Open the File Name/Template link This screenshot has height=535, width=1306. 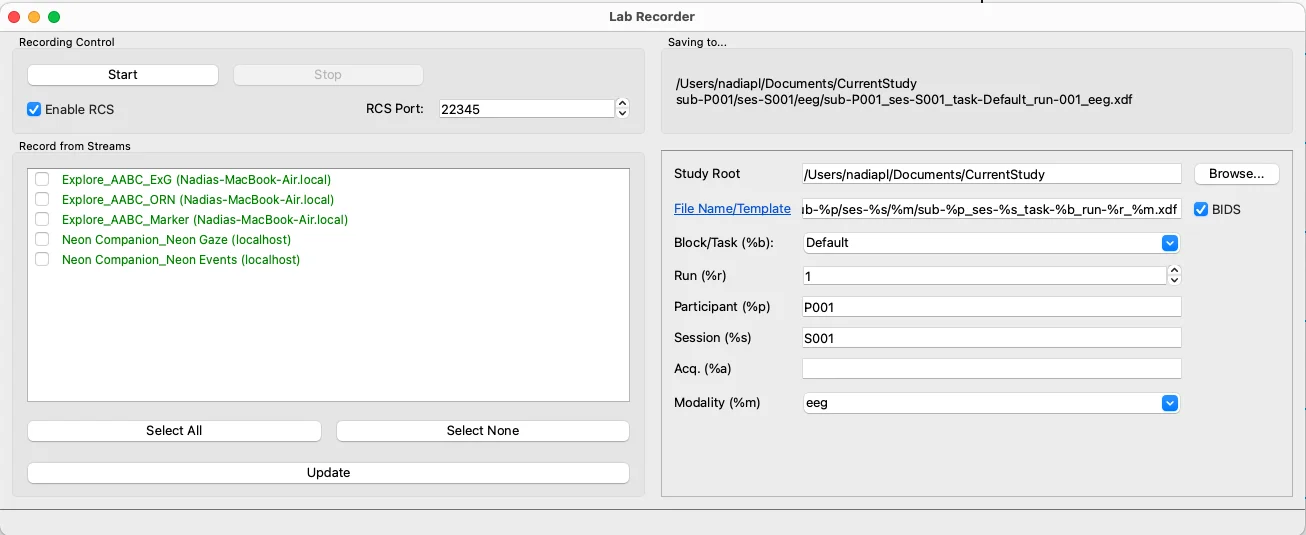tap(732, 209)
